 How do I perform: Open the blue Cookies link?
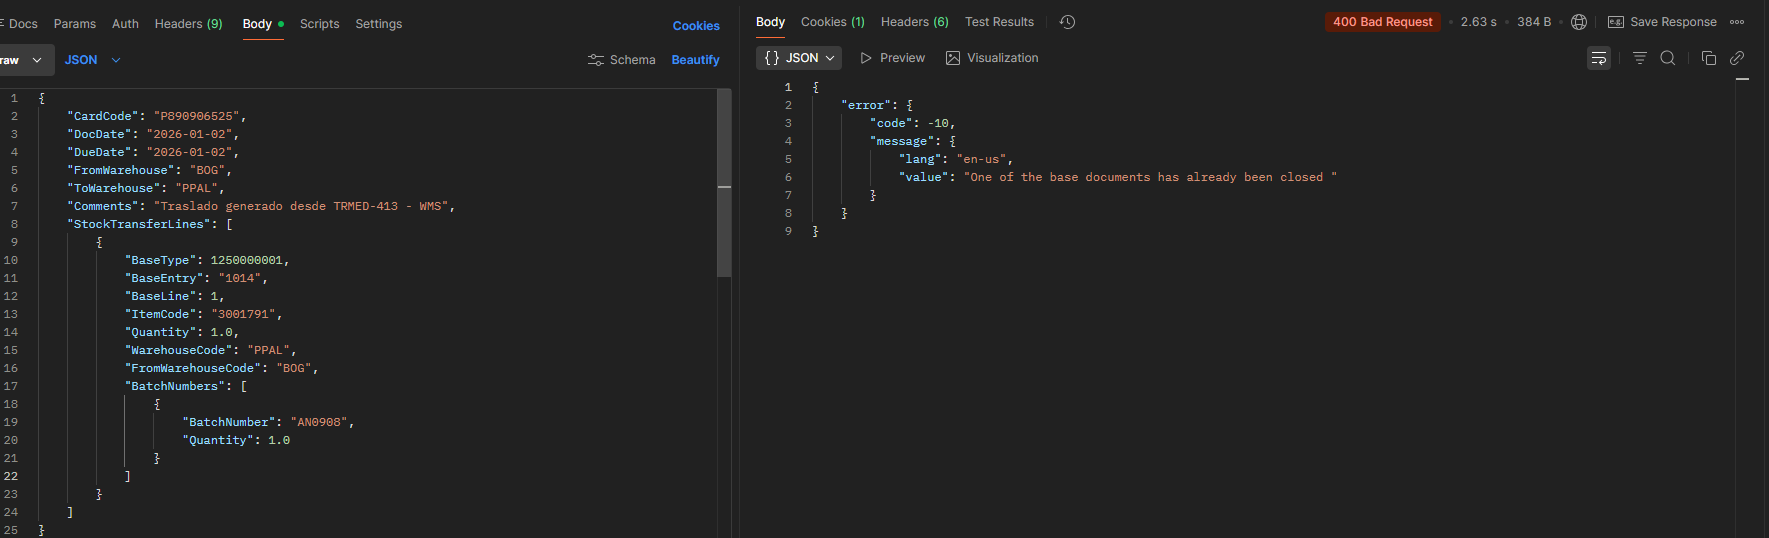(x=696, y=26)
